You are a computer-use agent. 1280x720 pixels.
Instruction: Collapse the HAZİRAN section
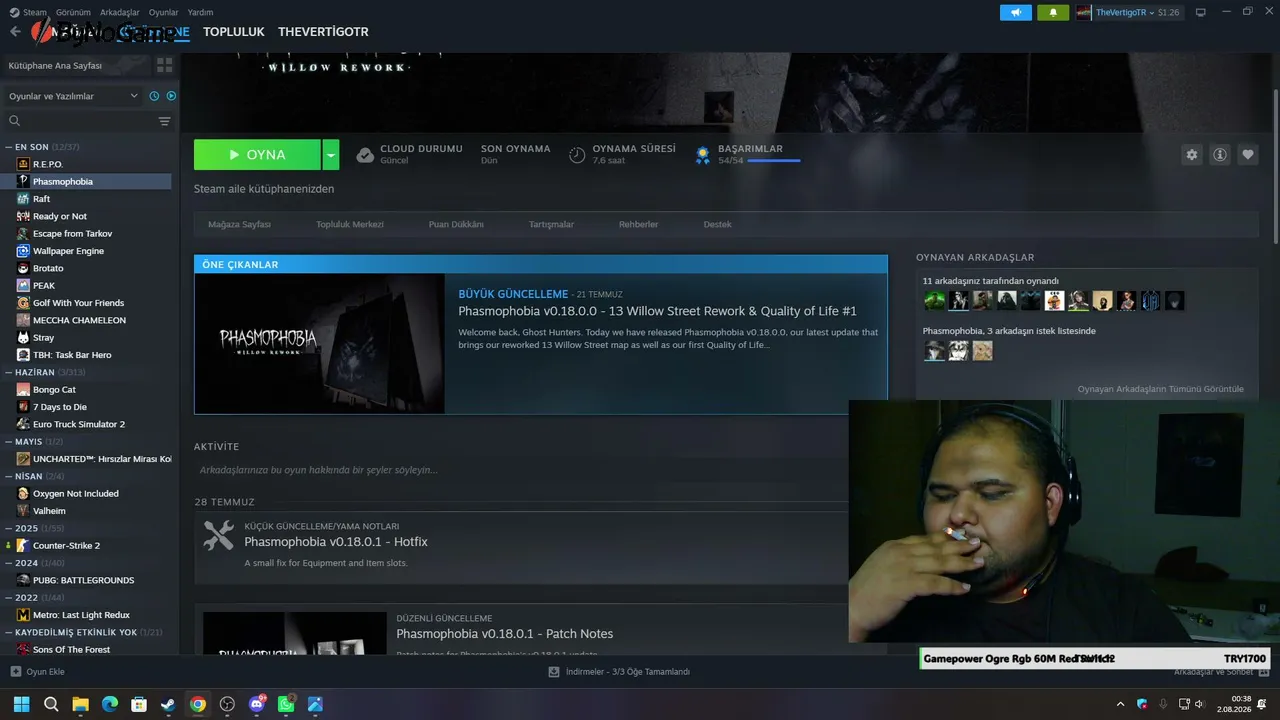pyautogui.click(x=9, y=372)
